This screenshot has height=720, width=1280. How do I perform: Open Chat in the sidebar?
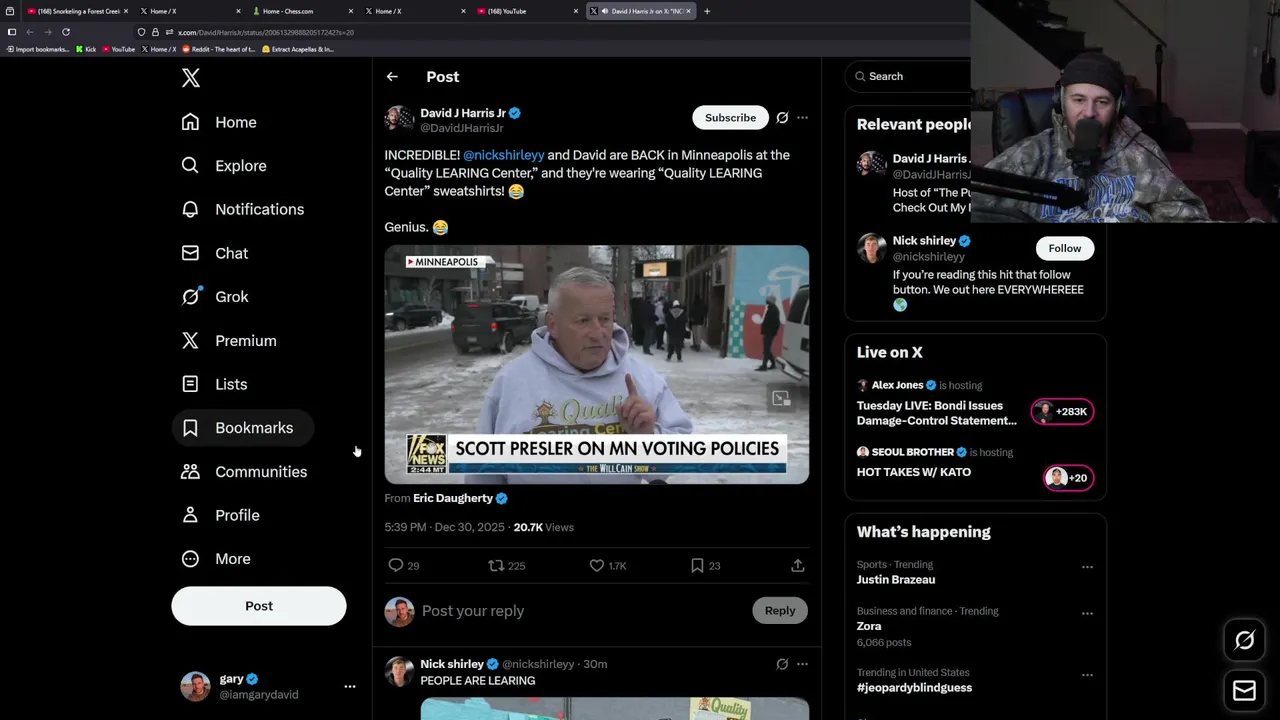(x=215, y=253)
